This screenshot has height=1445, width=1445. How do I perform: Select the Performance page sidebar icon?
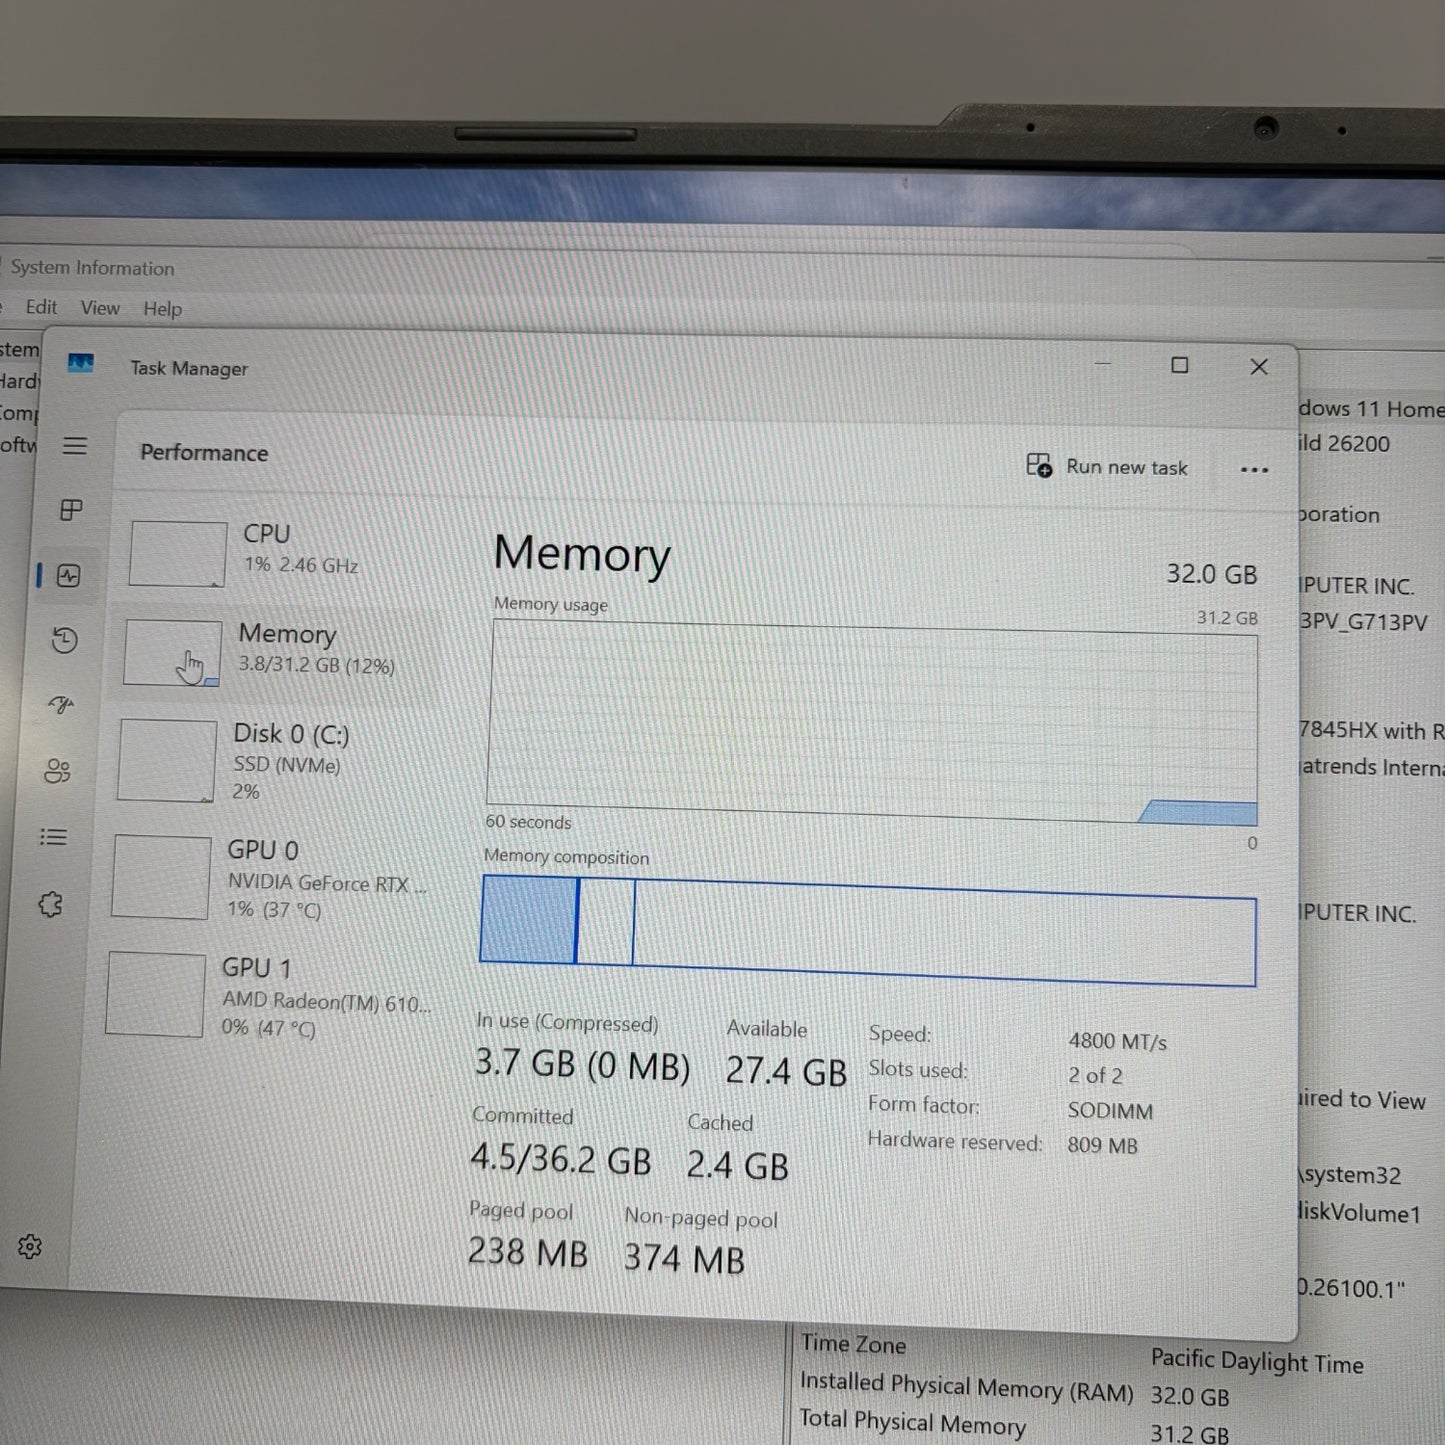tap(69, 576)
